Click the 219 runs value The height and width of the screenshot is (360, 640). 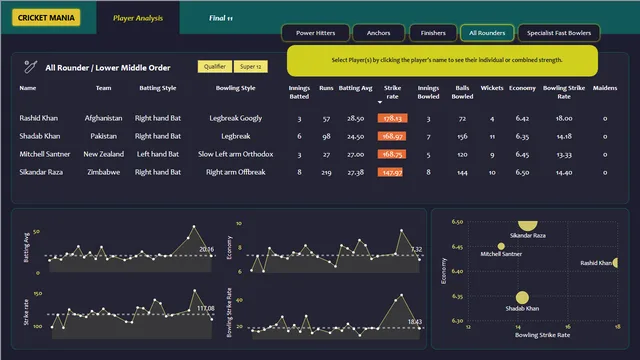pyautogui.click(x=326, y=173)
